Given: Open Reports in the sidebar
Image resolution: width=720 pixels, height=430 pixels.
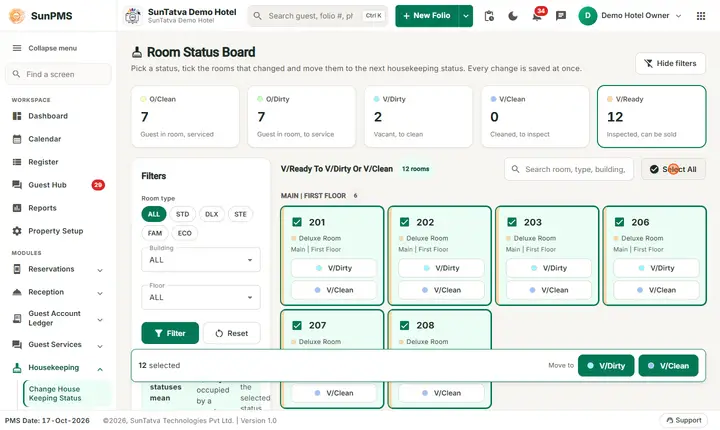Looking at the screenshot, I should point(56,208).
